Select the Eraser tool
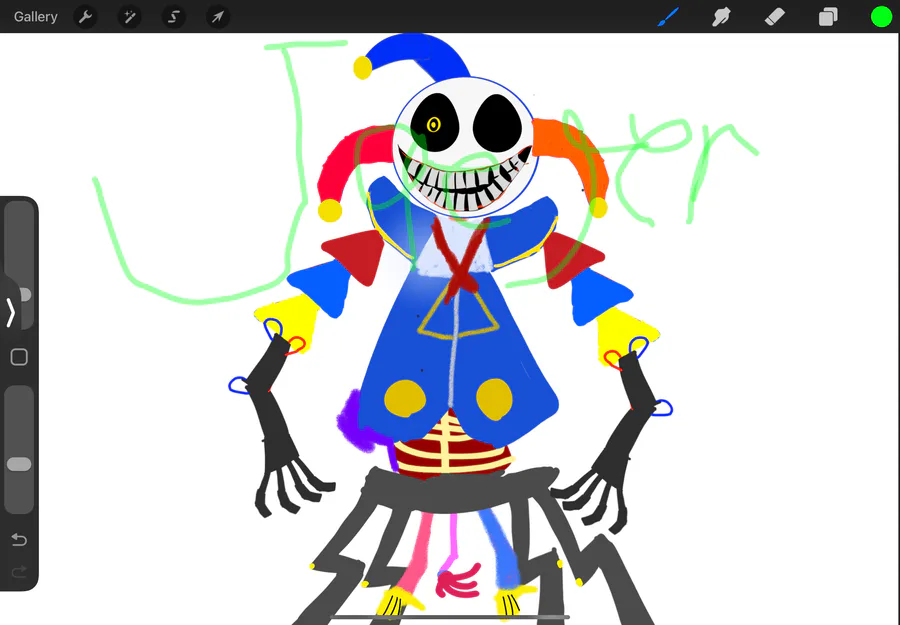The width and height of the screenshot is (900, 625). (x=774, y=17)
